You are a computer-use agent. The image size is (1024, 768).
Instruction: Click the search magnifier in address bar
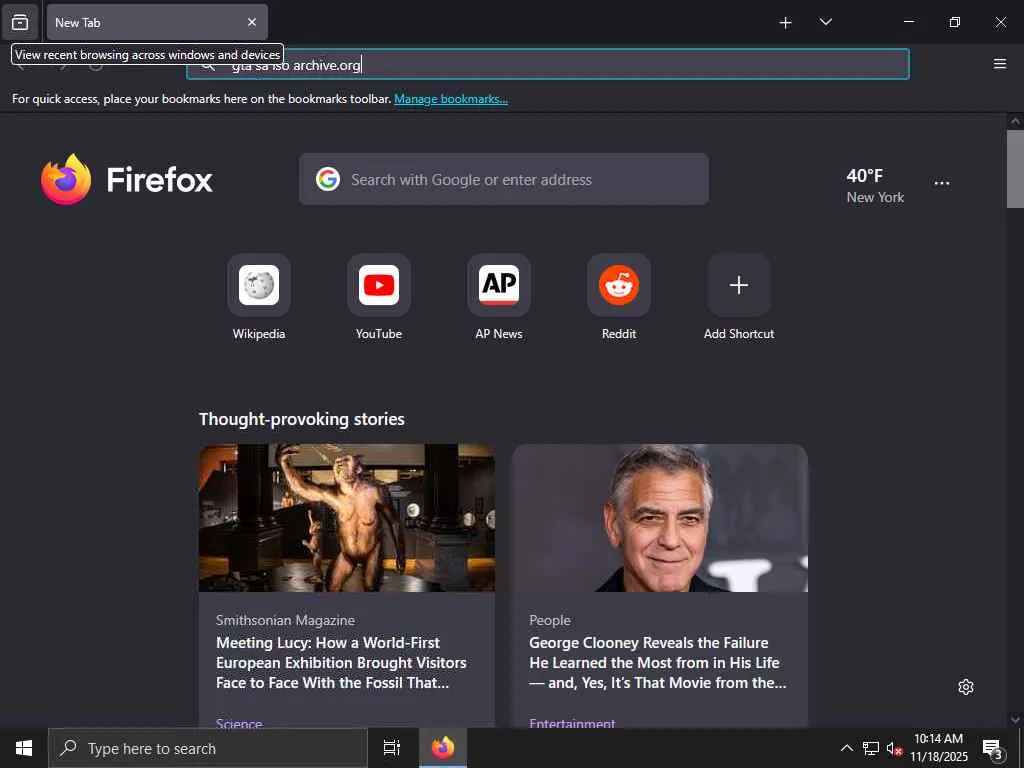point(208,65)
